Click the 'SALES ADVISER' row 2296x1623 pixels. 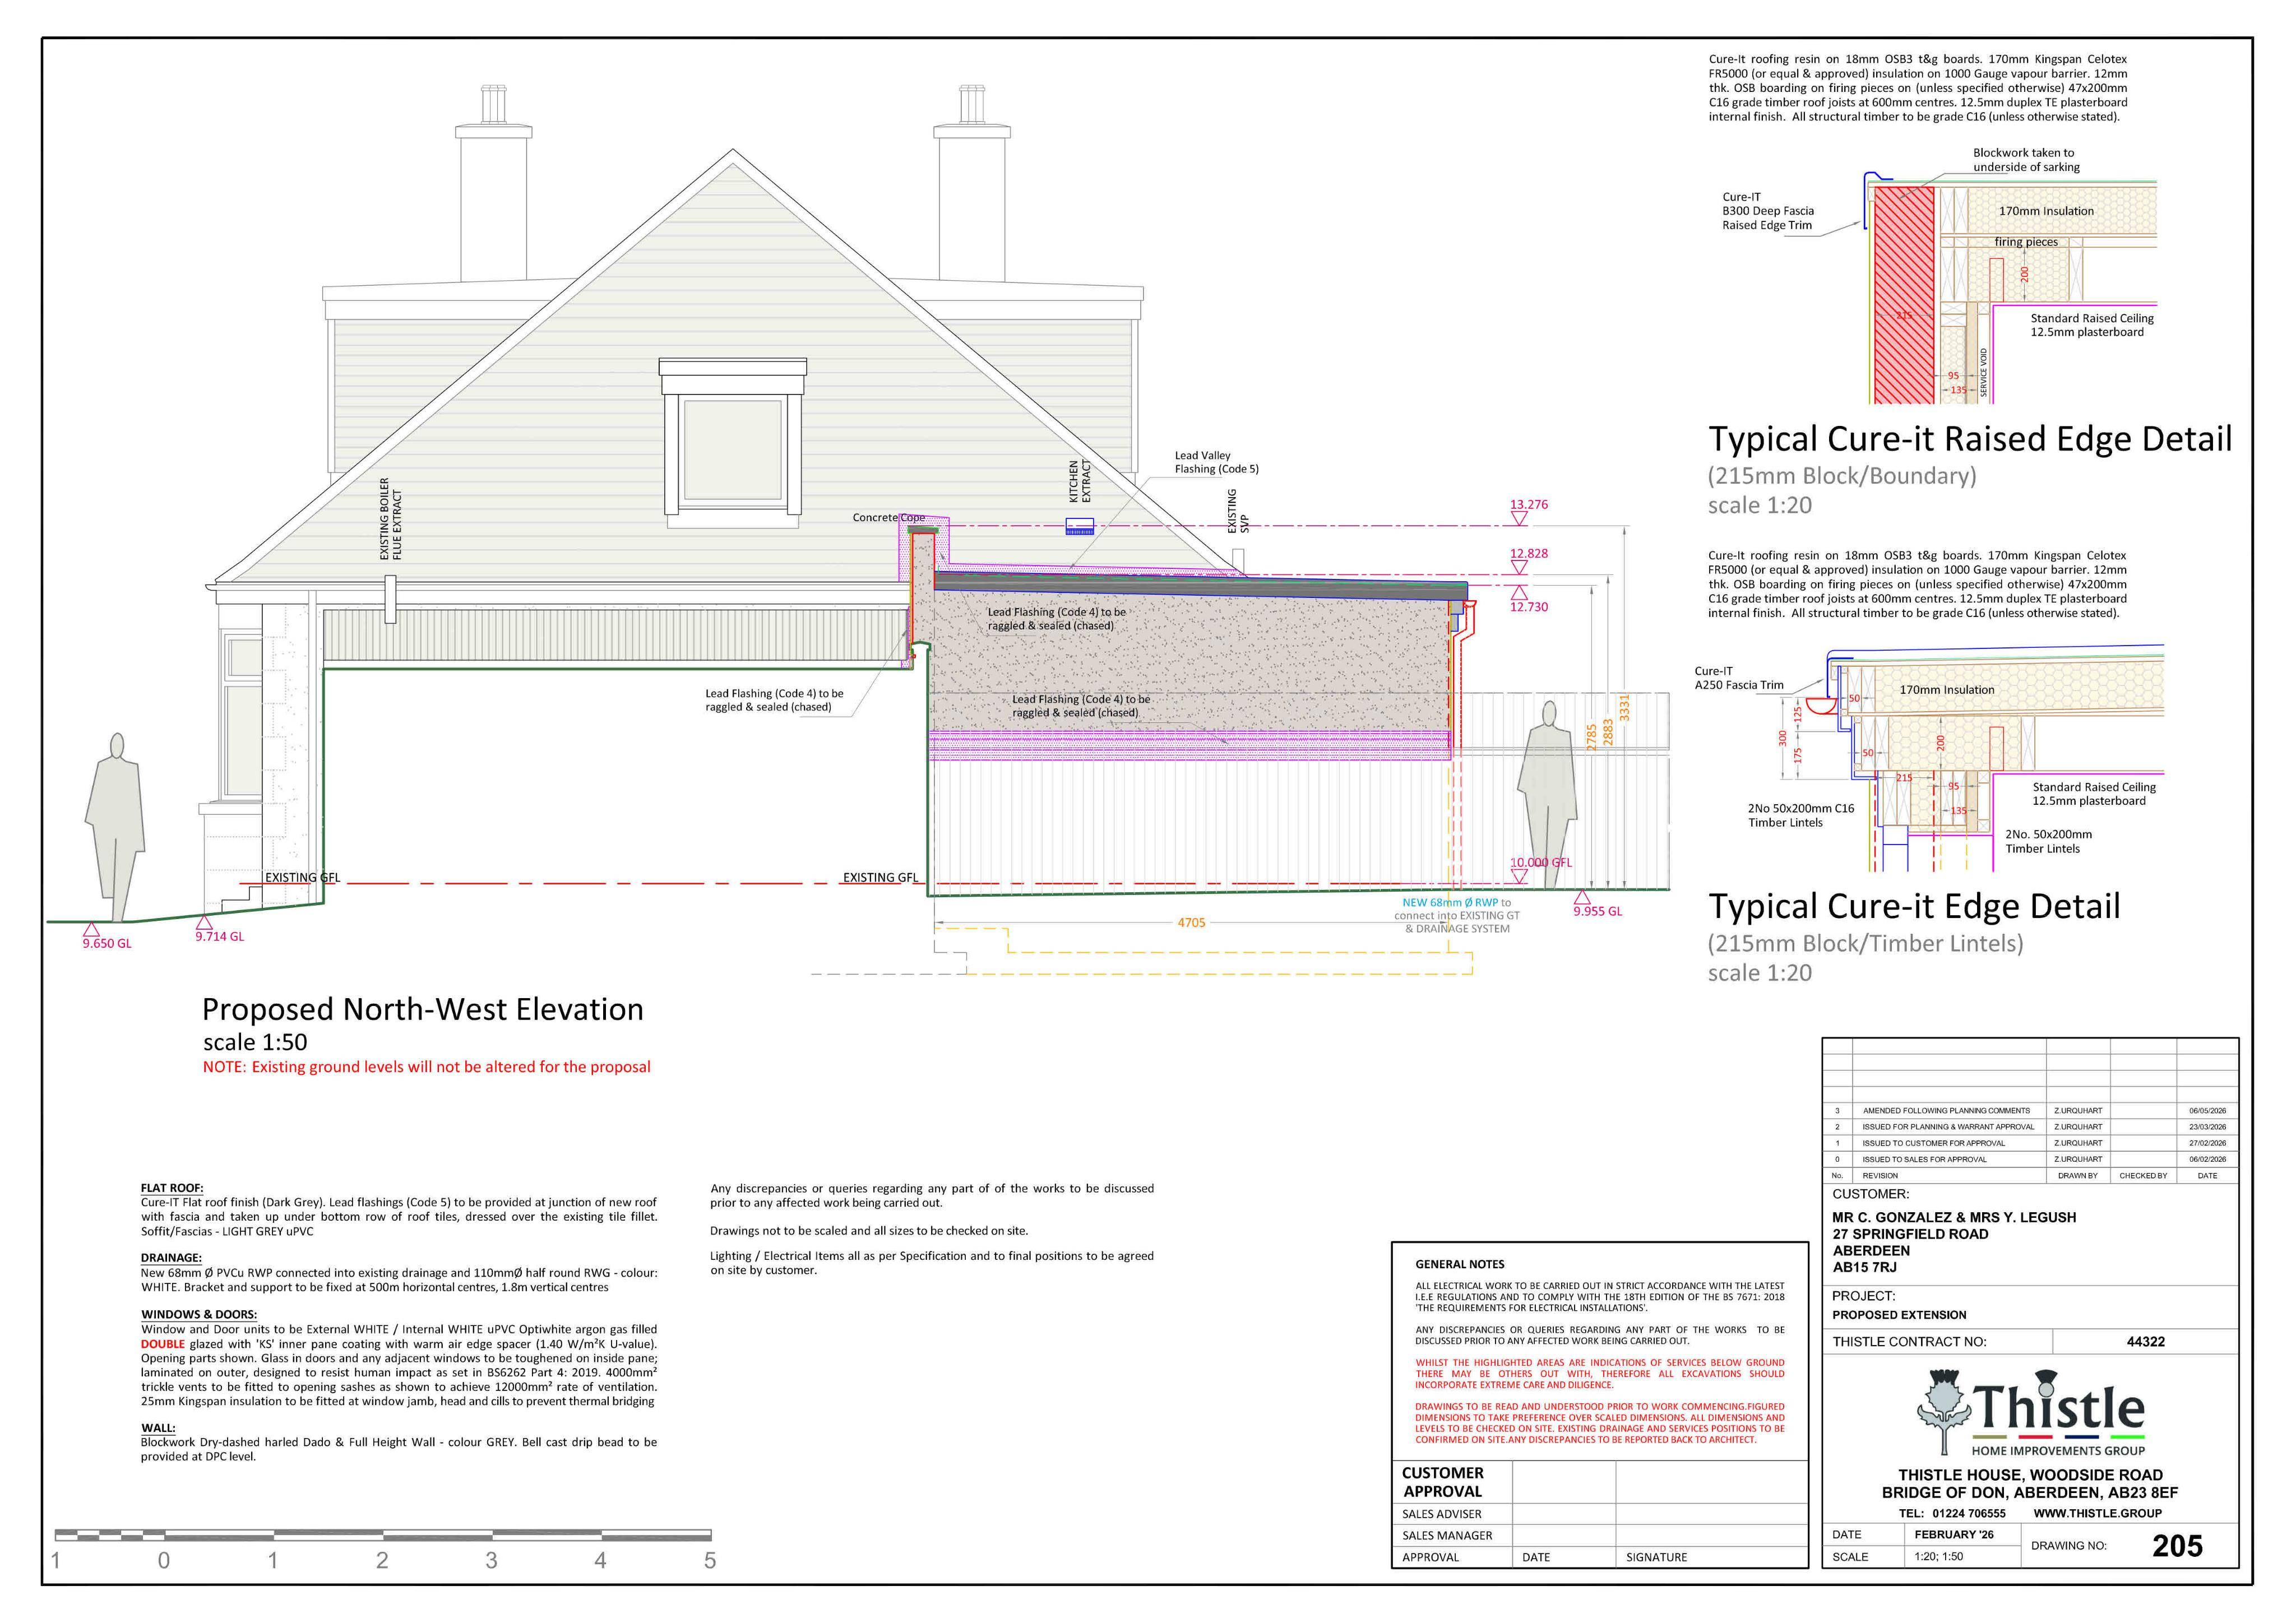(1600, 1514)
